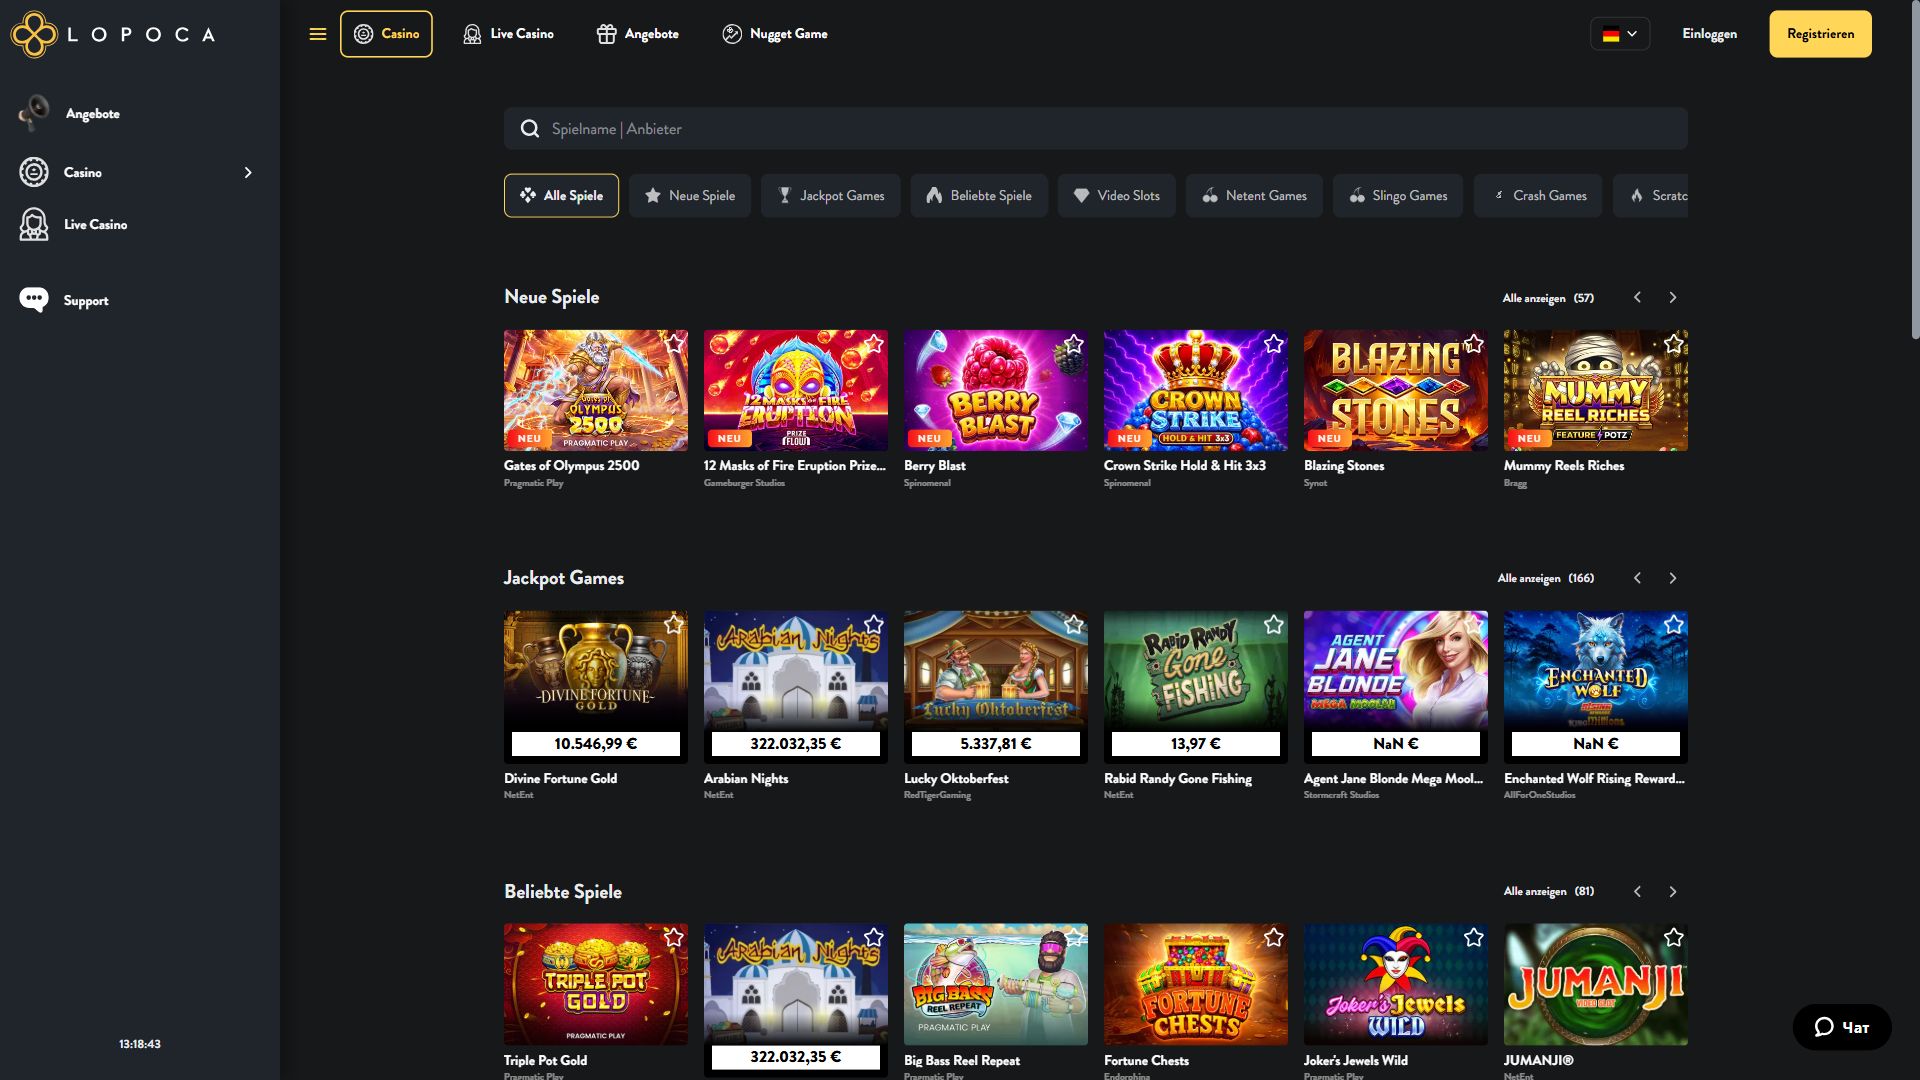This screenshot has height=1080, width=1920.
Task: Favorite Gates of Olympus 2500 star
Action: tap(674, 344)
